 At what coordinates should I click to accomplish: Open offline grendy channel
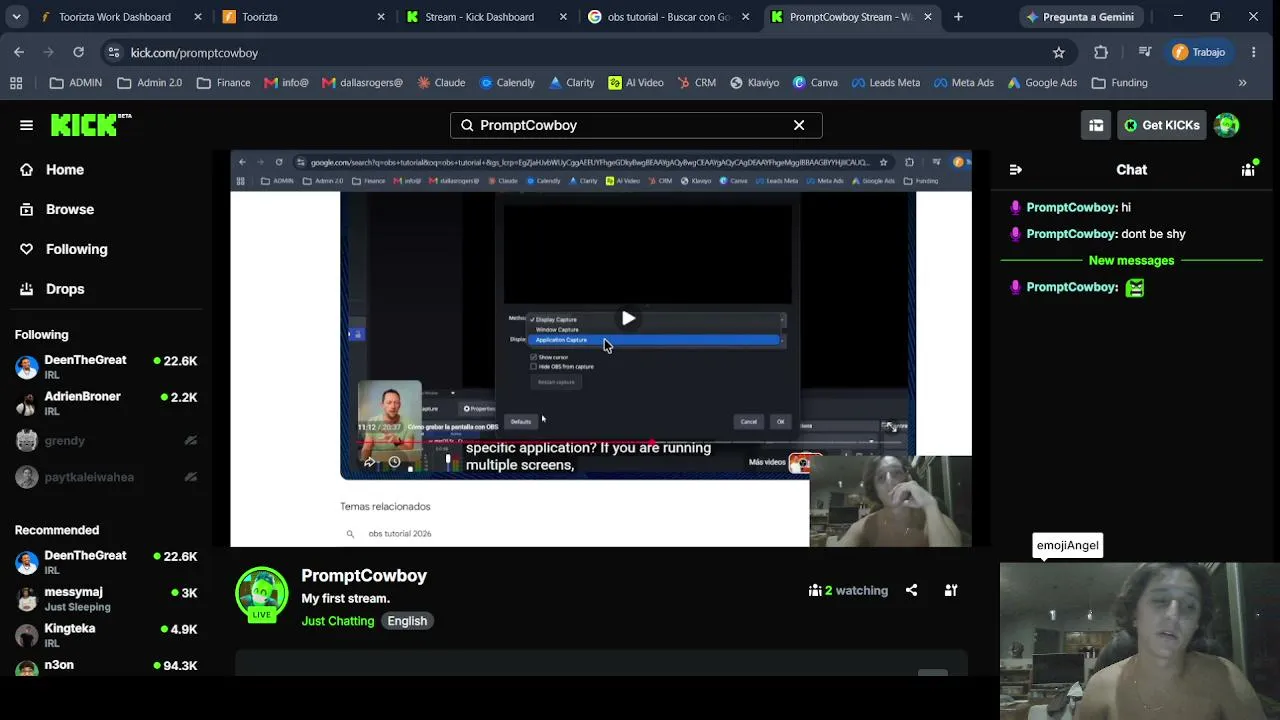pos(106,441)
